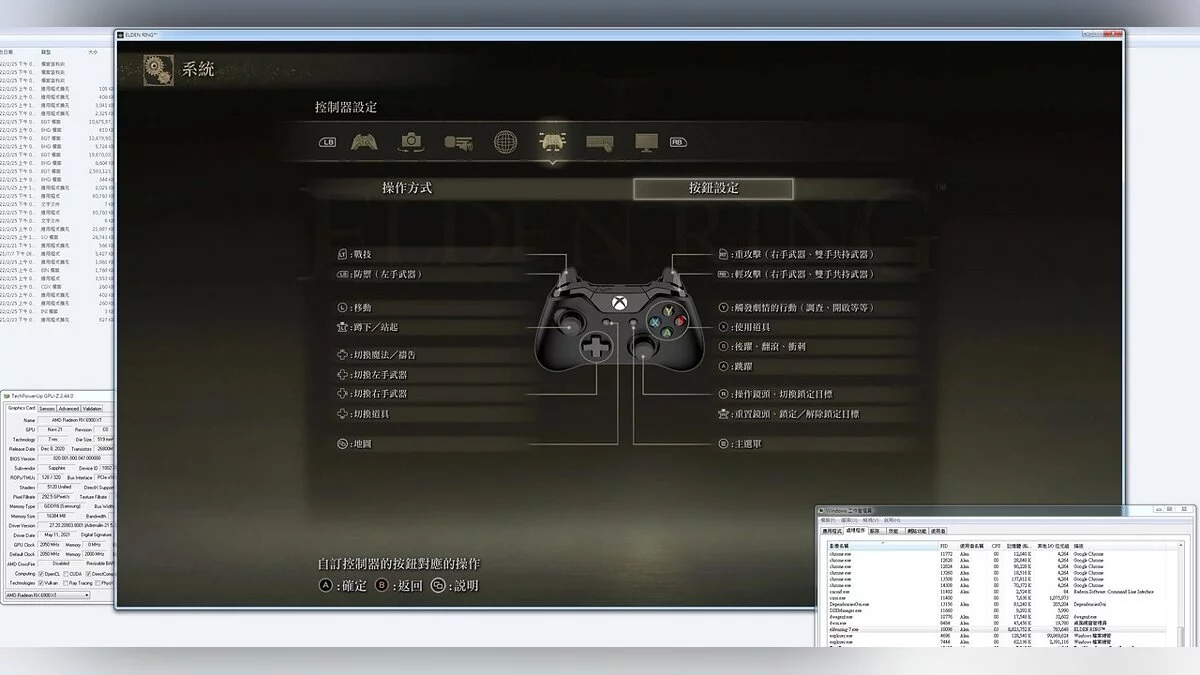Switch to the Sensors tab in GPU-Z
The image size is (1200, 675).
tap(46, 408)
